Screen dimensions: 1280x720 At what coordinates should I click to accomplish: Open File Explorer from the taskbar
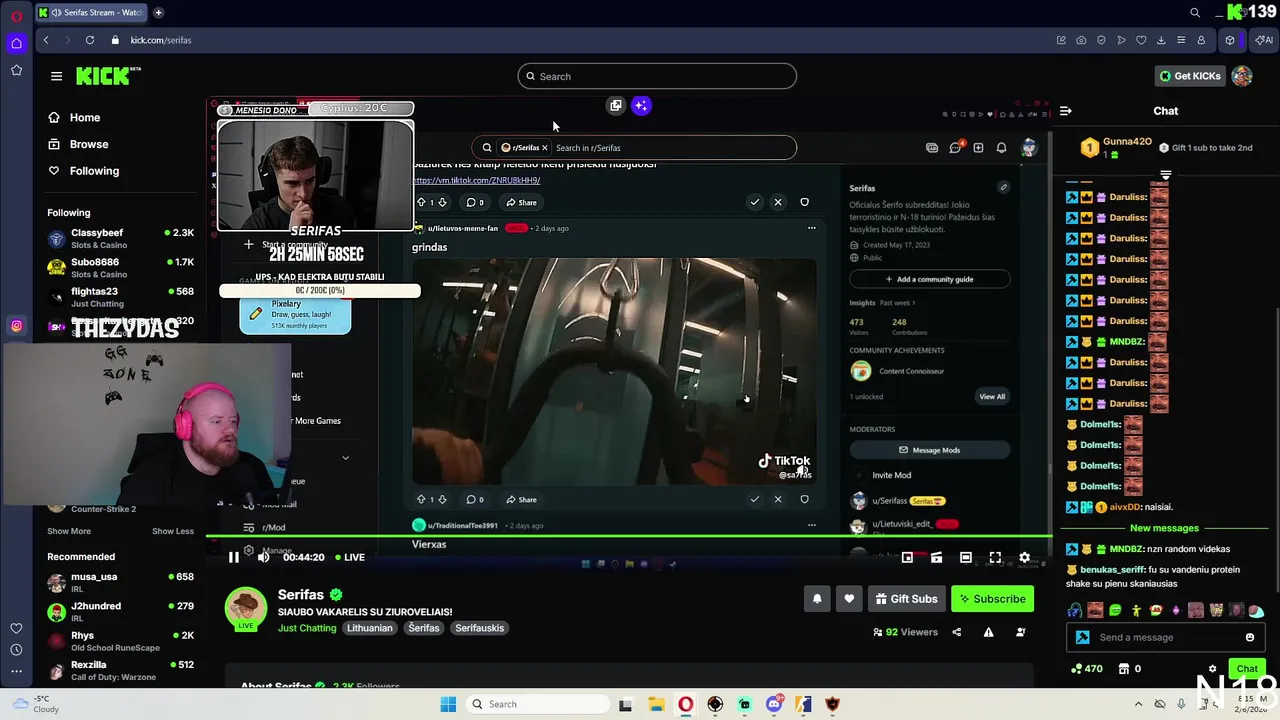click(655, 704)
